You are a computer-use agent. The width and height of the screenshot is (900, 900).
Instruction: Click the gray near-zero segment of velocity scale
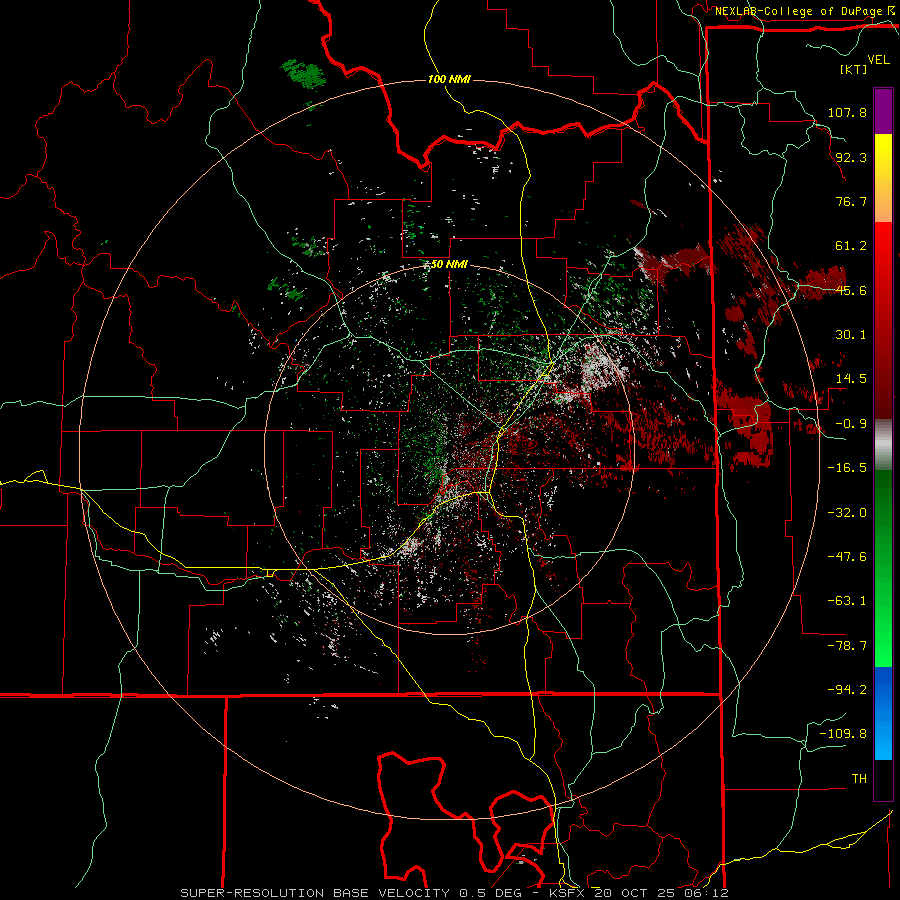883,445
